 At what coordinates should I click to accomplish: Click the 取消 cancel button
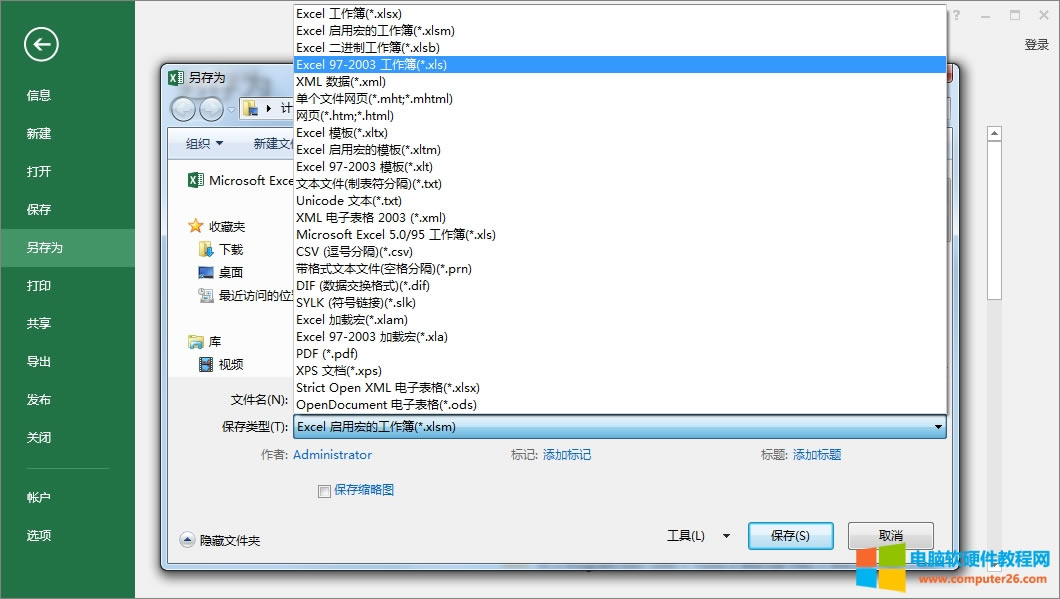click(x=890, y=536)
